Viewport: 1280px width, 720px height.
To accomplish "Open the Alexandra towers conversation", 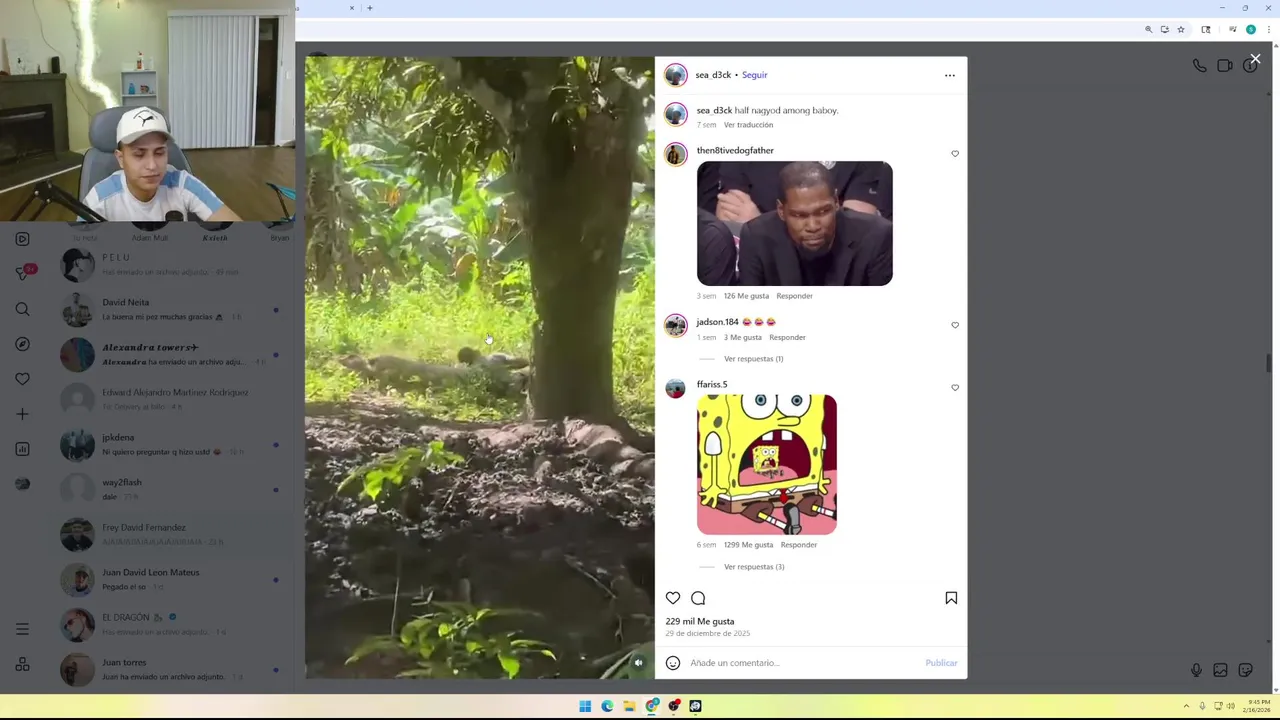I will [170, 354].
